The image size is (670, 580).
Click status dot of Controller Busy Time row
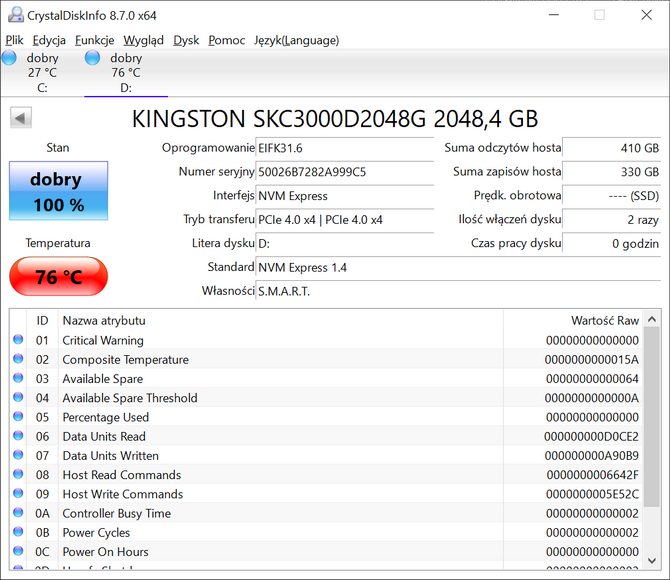coord(18,512)
